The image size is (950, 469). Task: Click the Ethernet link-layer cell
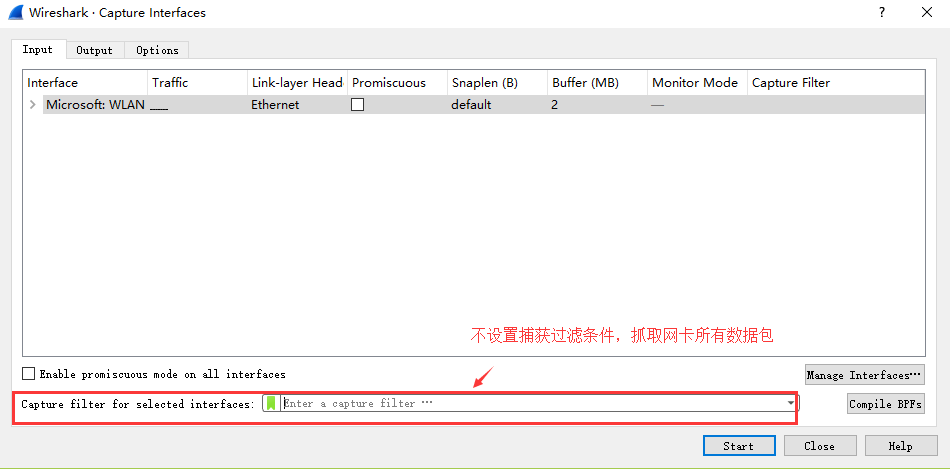coord(275,105)
